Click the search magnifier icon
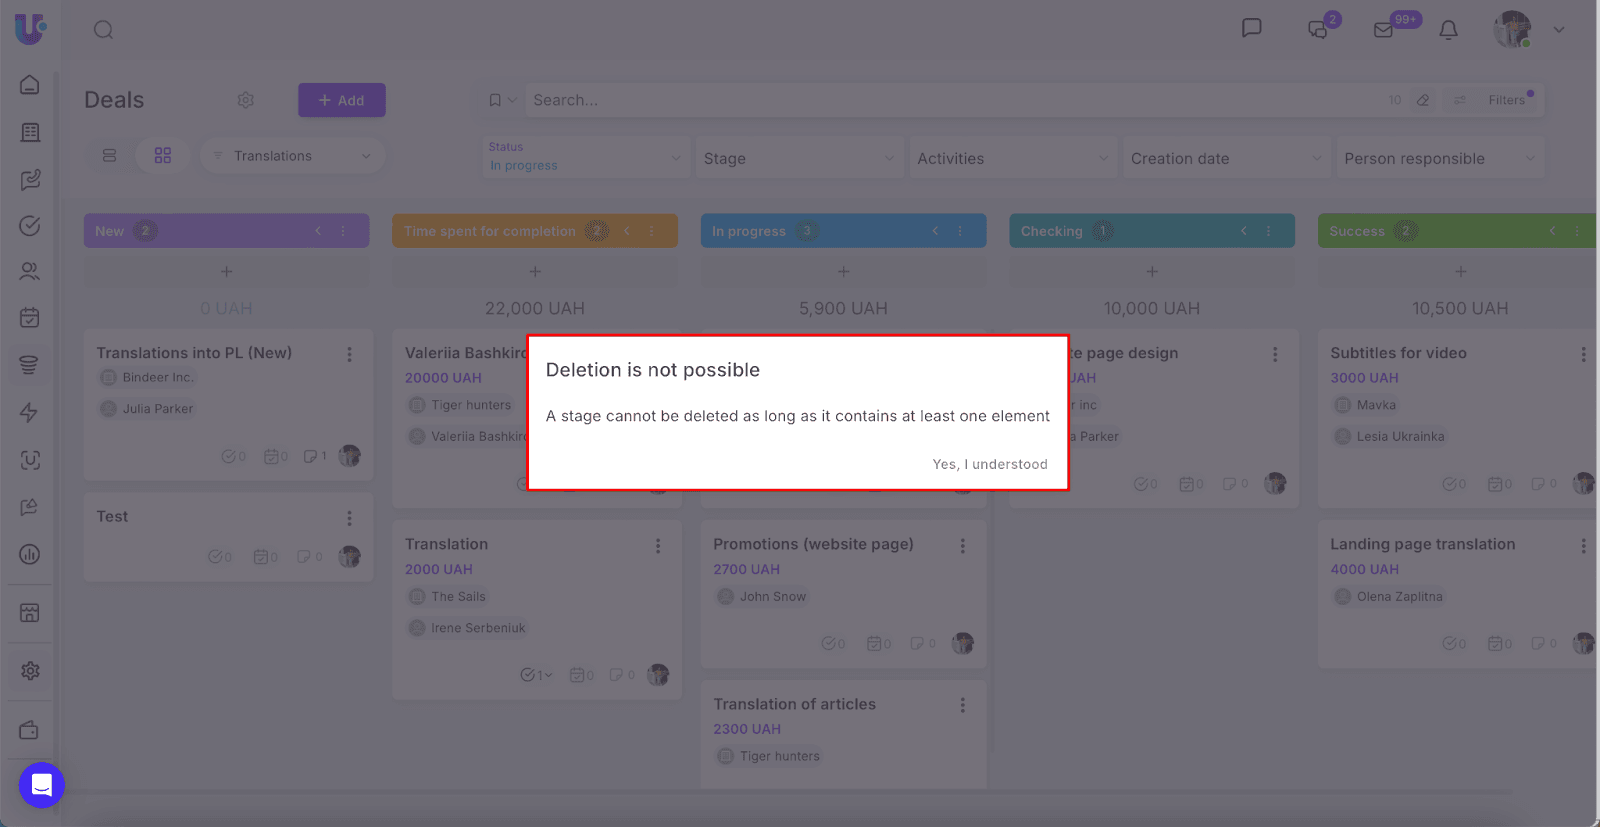 (103, 30)
